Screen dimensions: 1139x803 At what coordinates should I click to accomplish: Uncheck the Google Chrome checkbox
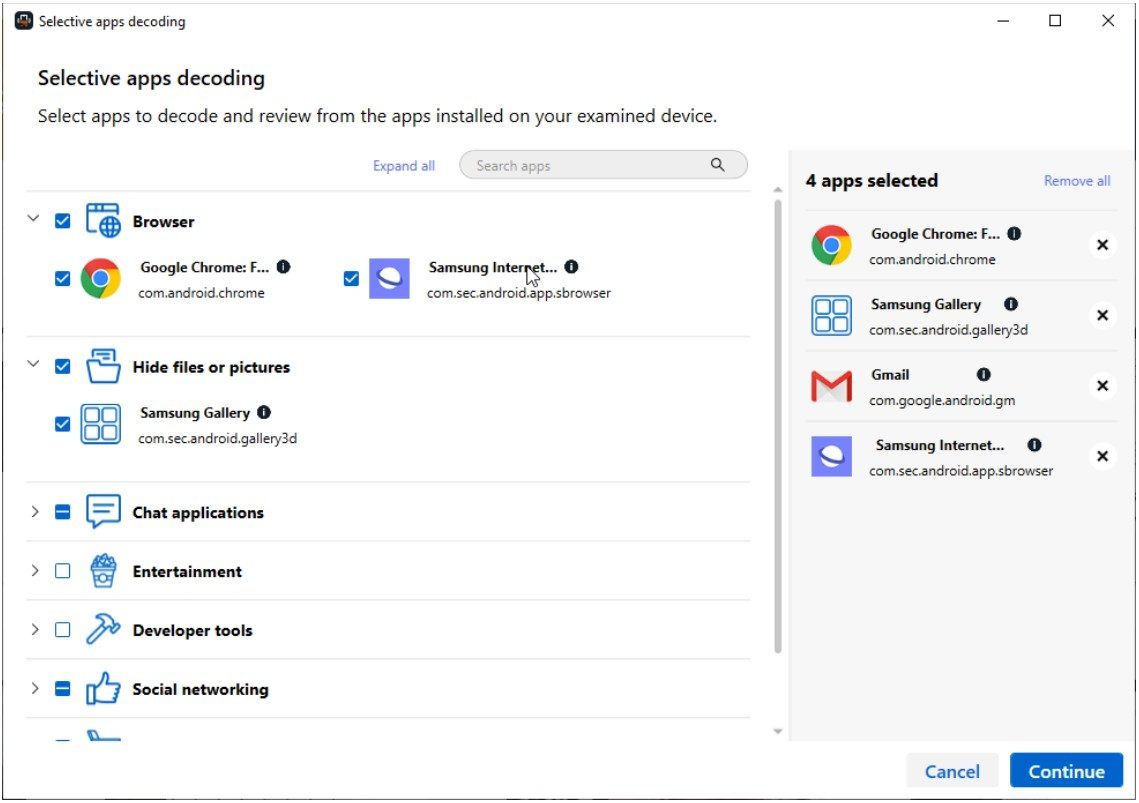coord(62,278)
